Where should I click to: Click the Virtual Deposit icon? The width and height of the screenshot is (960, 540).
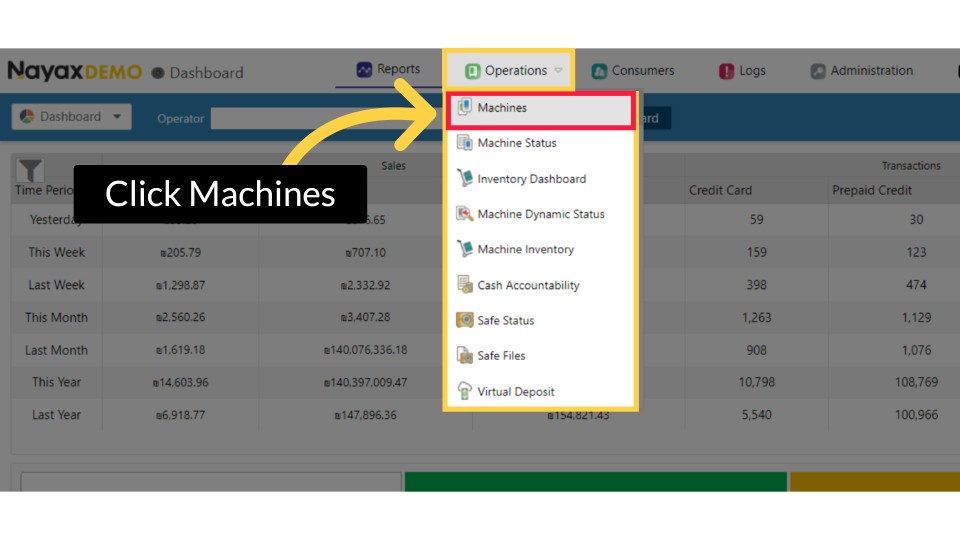tap(465, 391)
